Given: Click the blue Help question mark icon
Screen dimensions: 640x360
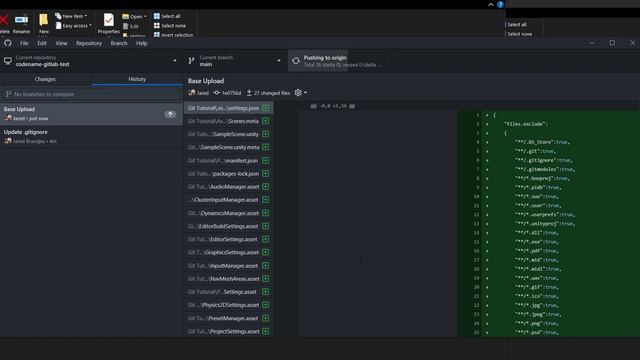Looking at the screenshot, I should coord(500,4).
